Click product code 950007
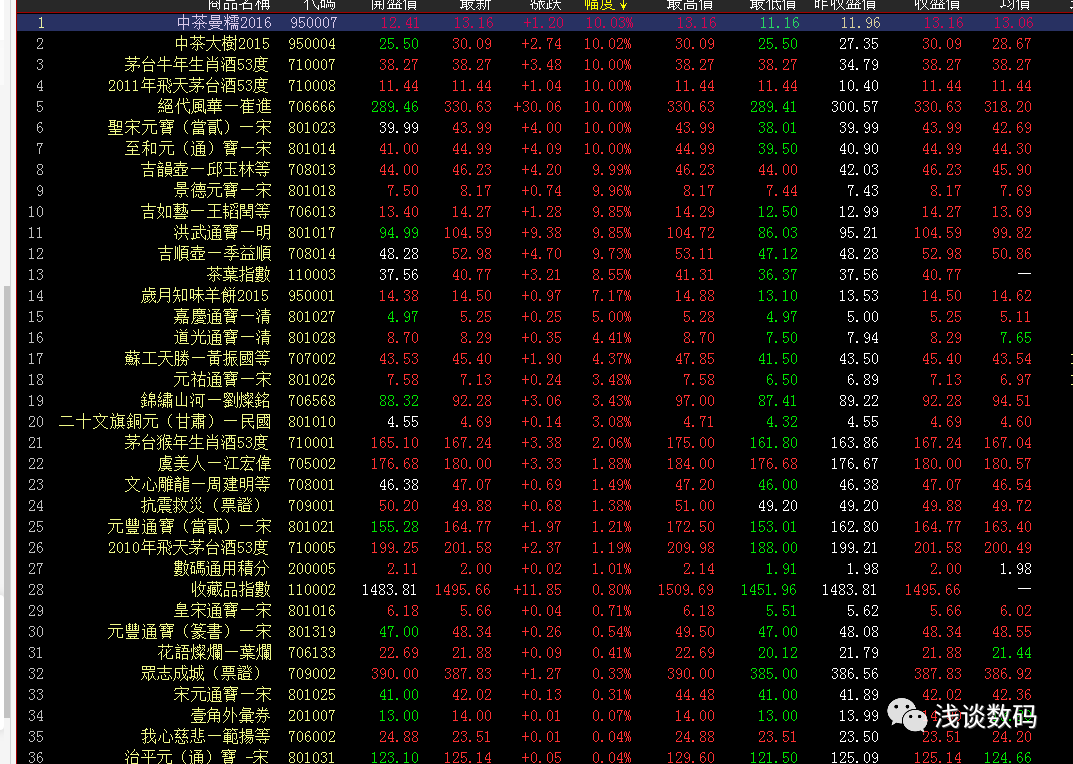The image size is (1073, 764). (x=313, y=23)
